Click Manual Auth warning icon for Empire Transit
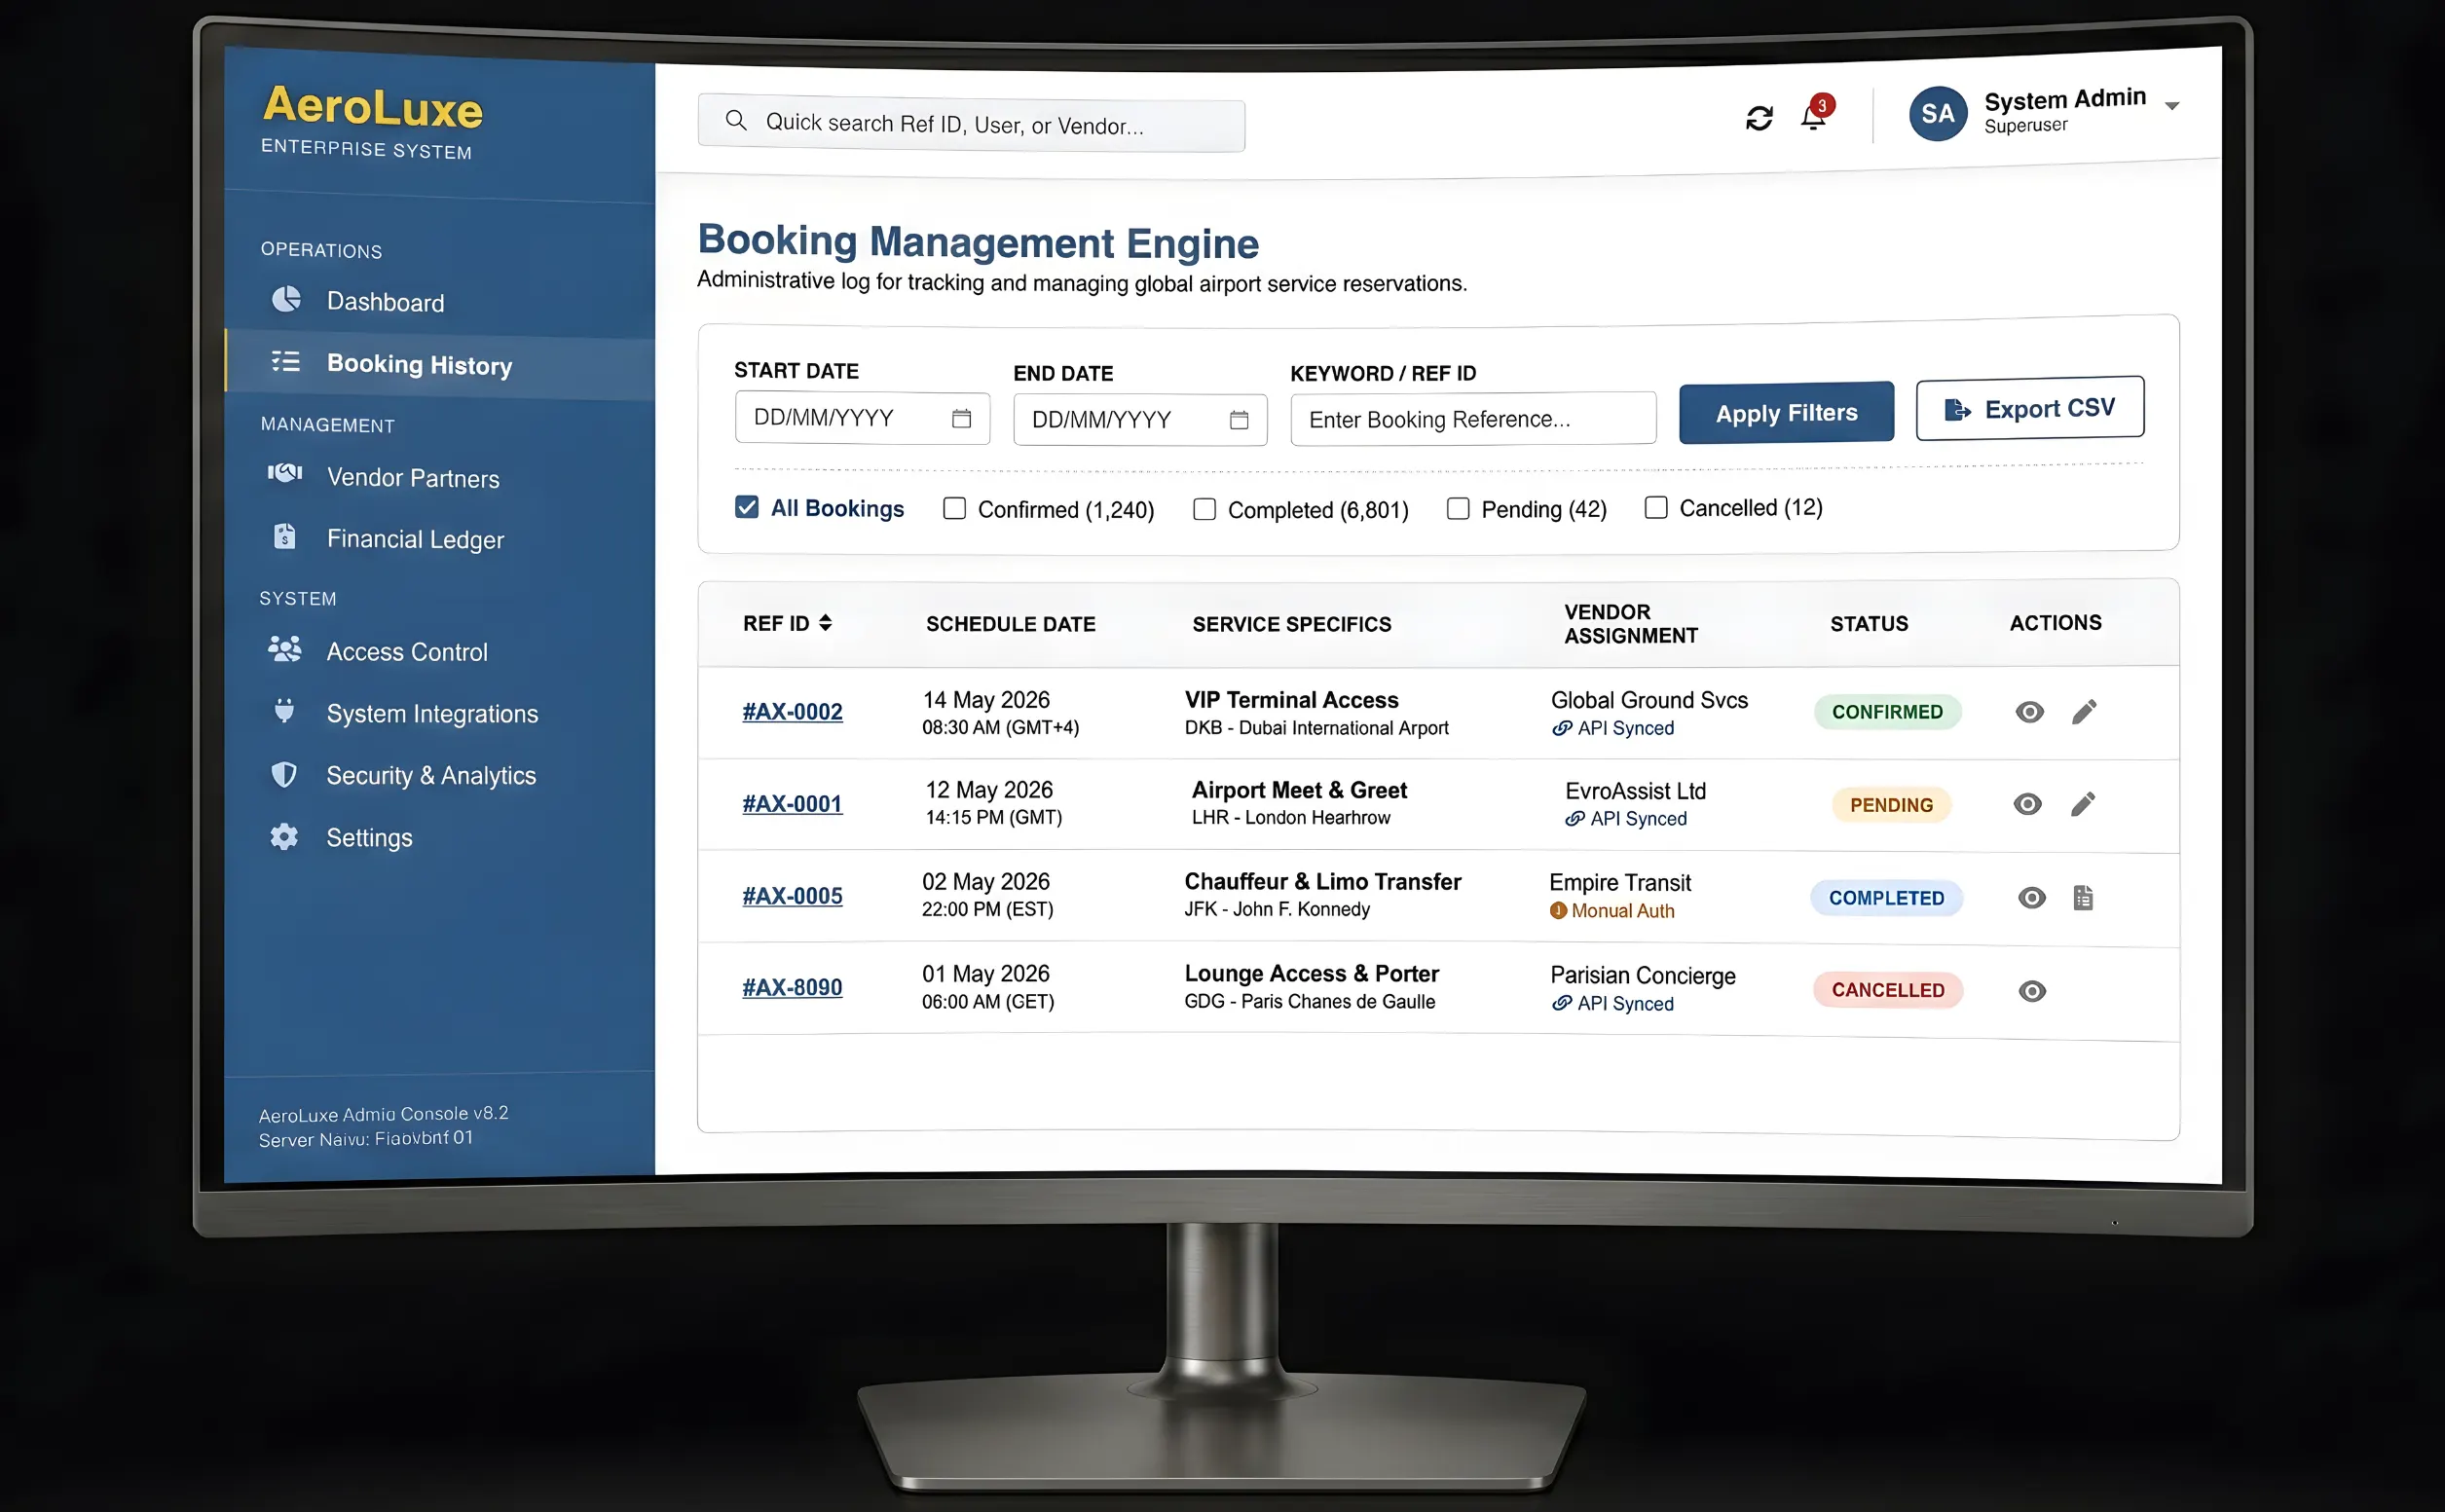Image resolution: width=2445 pixels, height=1512 pixels. (x=1558, y=910)
